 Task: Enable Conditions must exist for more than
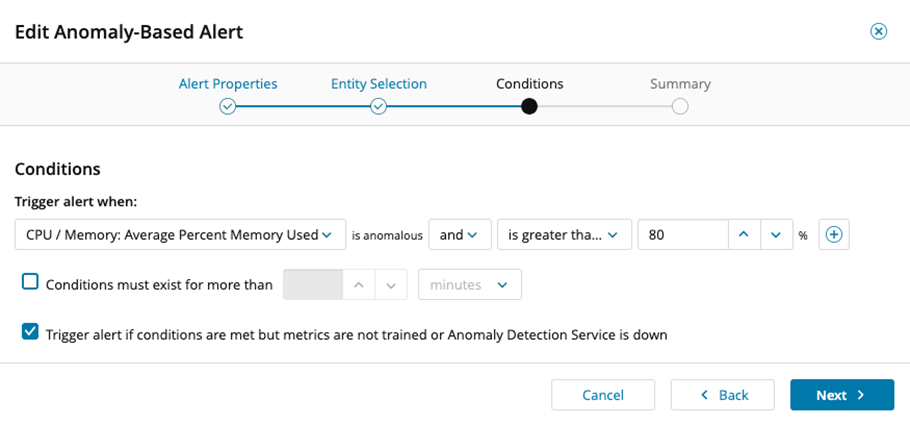(x=30, y=283)
